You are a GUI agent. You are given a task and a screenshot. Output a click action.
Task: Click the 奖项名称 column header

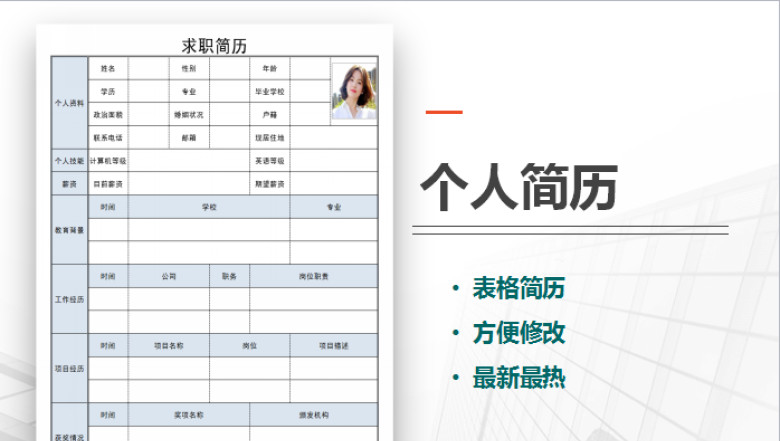click(x=189, y=414)
